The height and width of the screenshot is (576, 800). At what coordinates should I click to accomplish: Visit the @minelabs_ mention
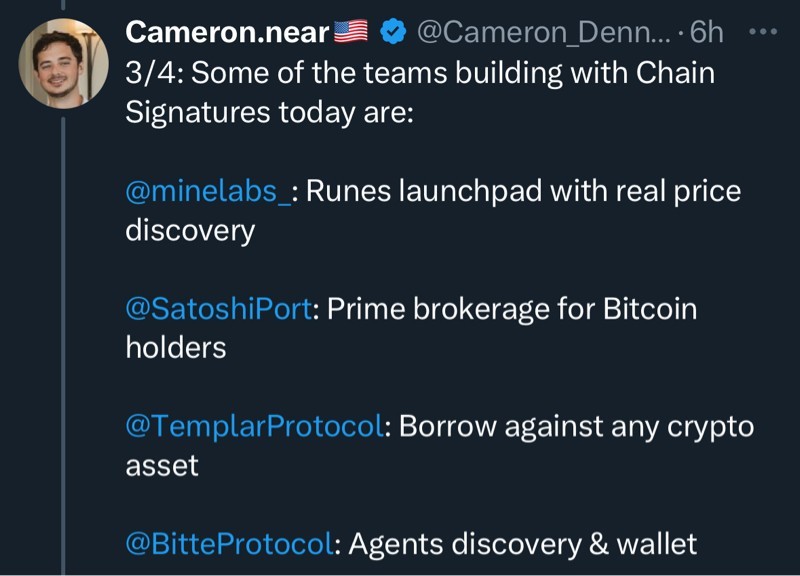209,190
